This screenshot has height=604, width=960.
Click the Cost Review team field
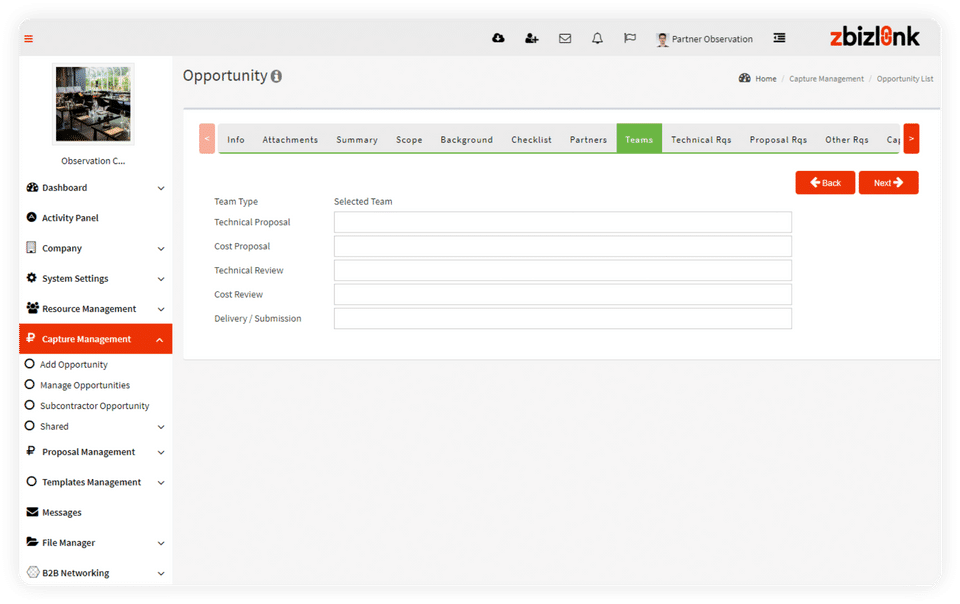pos(563,294)
